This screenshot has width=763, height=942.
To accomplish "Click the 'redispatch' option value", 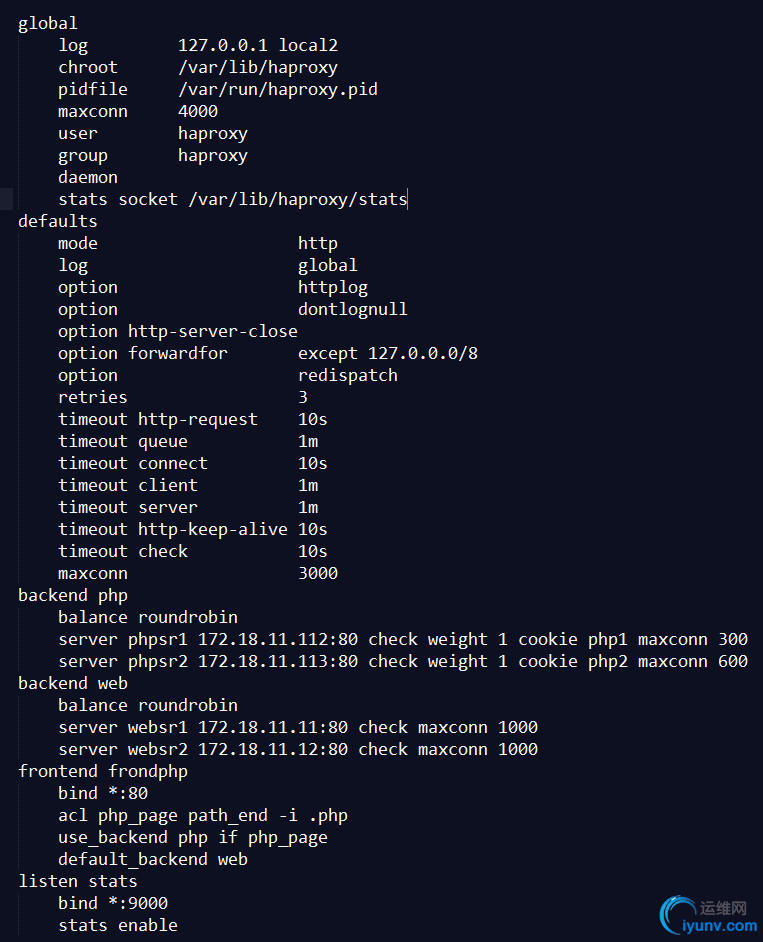I will pos(347,375).
